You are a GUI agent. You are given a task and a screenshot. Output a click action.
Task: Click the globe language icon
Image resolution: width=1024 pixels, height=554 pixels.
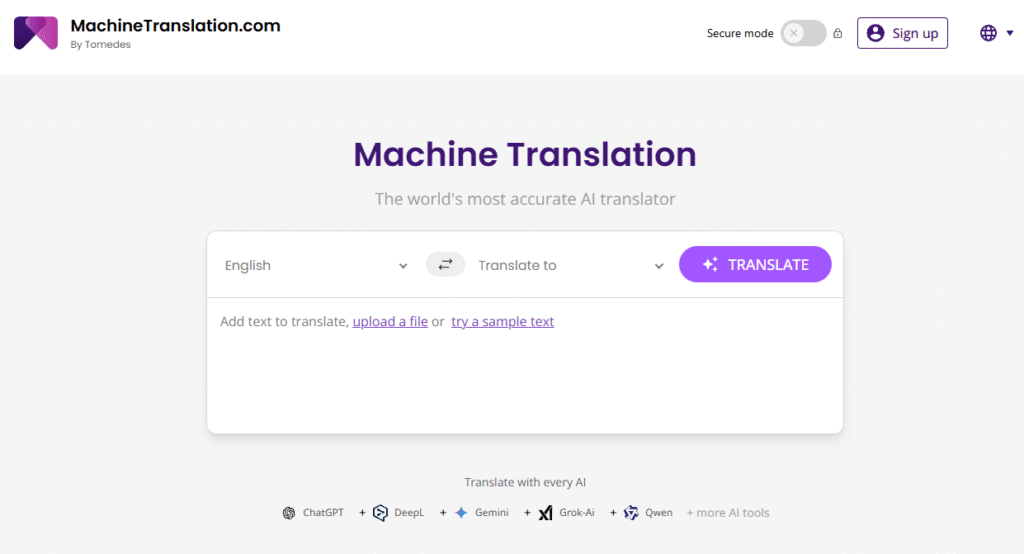point(988,33)
